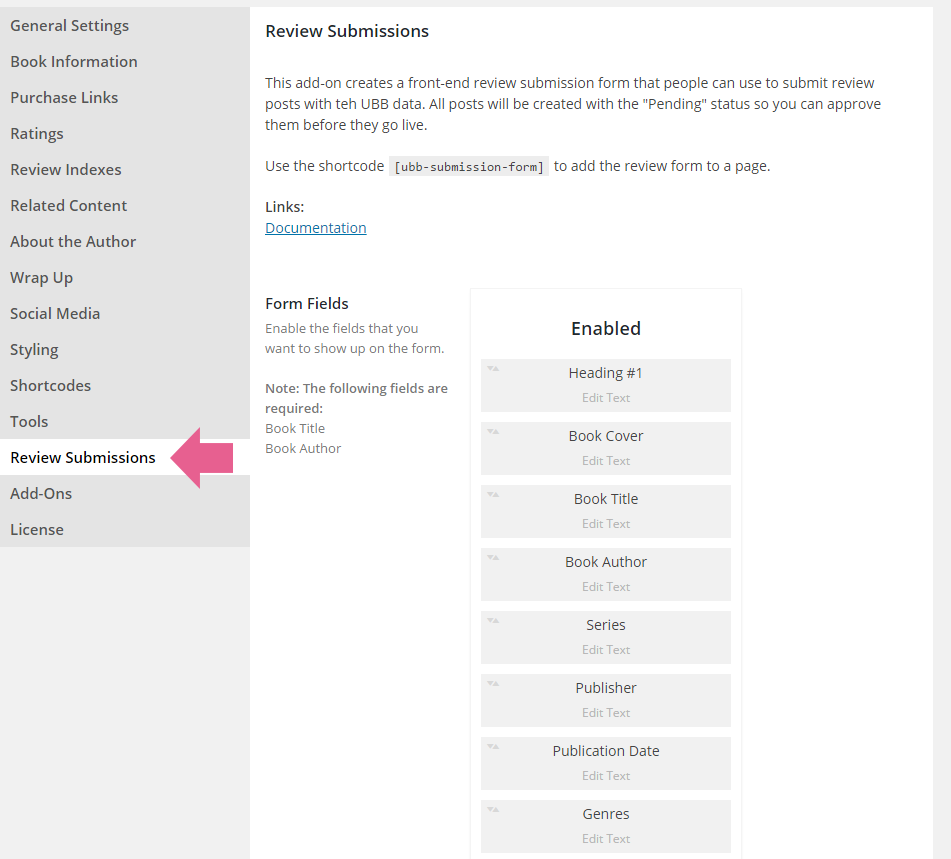The width and height of the screenshot is (951, 859).
Task: Expand Edit Text for the Genres field
Action: pos(606,839)
